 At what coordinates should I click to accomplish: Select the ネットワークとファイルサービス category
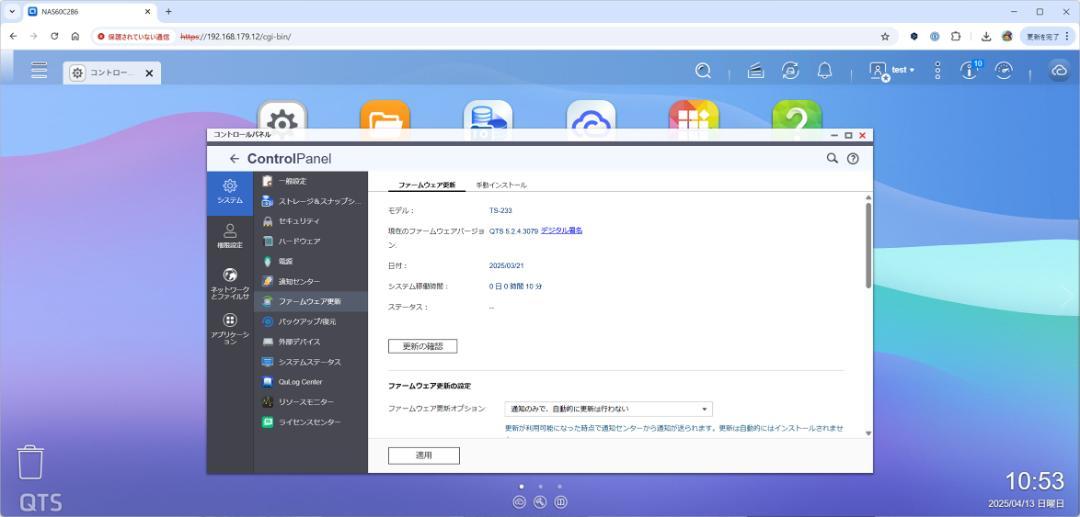pos(230,284)
